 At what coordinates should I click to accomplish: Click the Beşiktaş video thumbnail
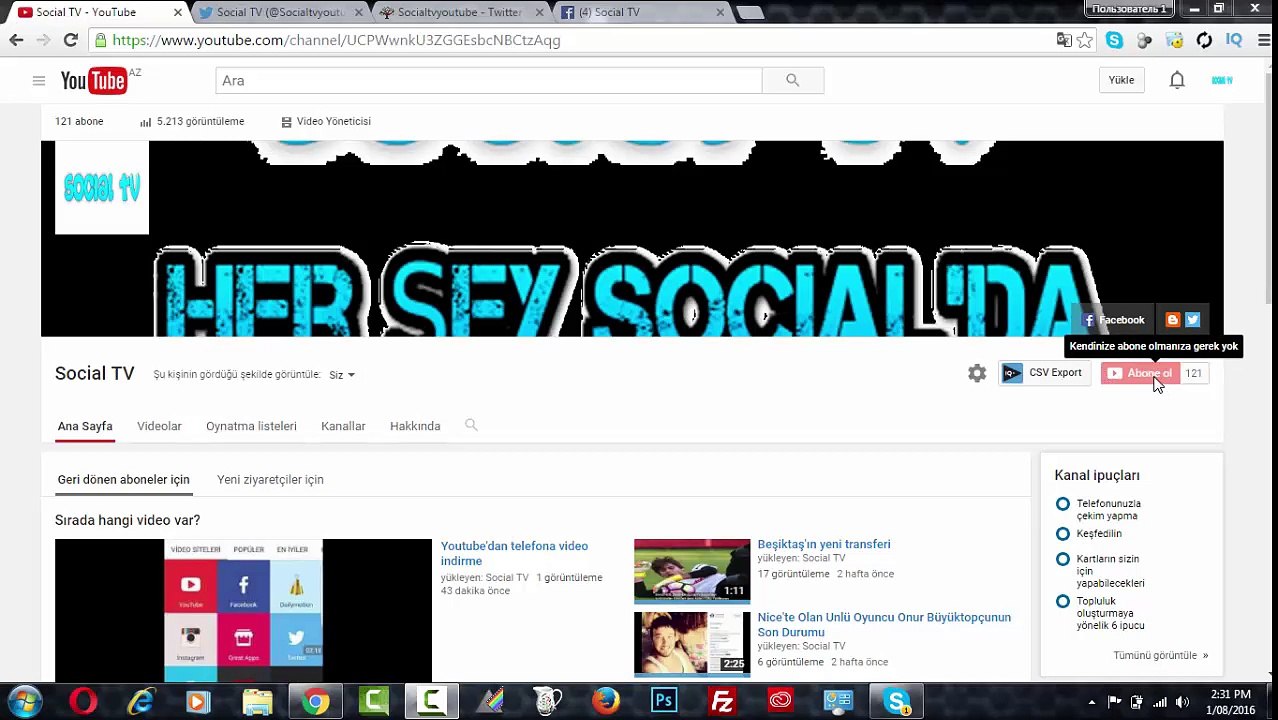[x=692, y=571]
